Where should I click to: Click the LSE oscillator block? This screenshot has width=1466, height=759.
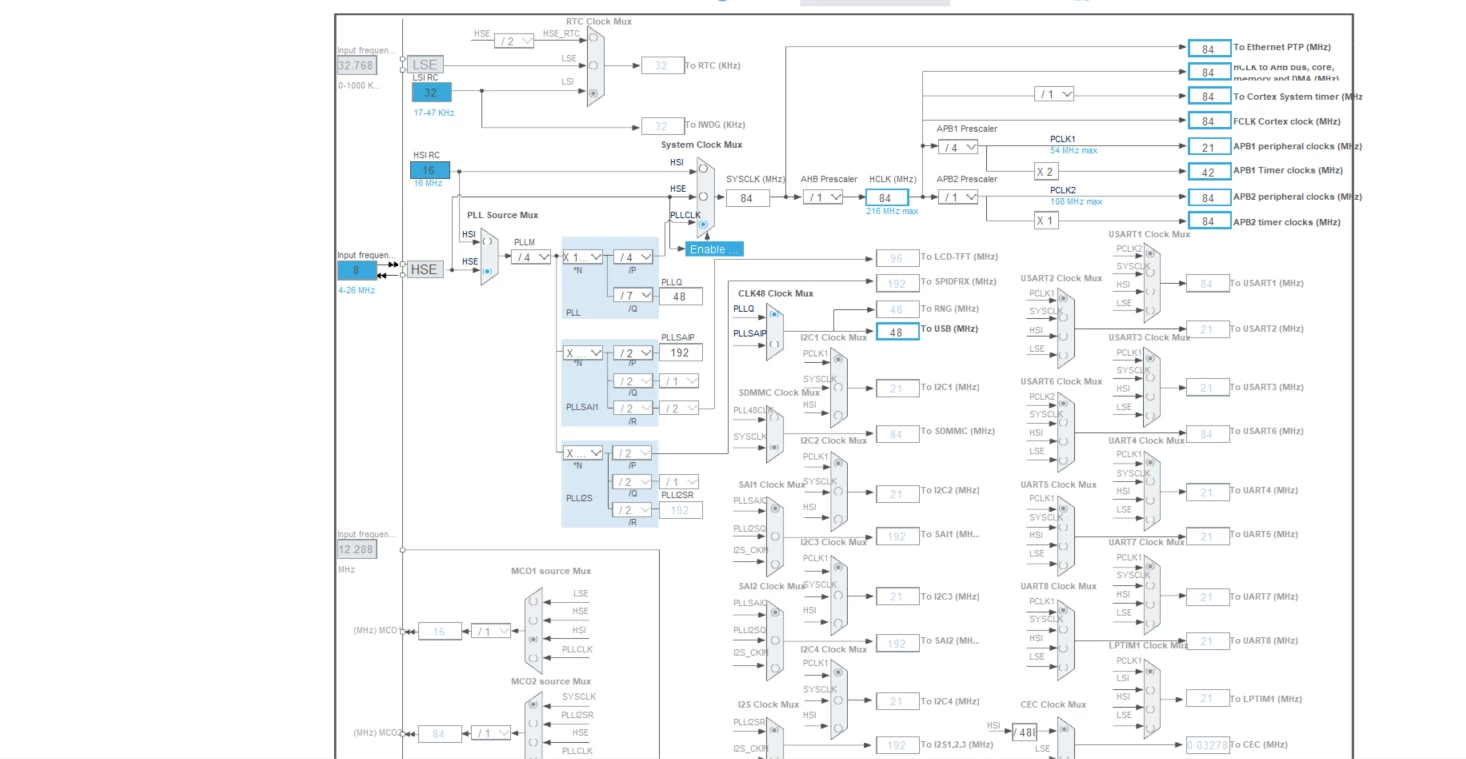(x=424, y=65)
